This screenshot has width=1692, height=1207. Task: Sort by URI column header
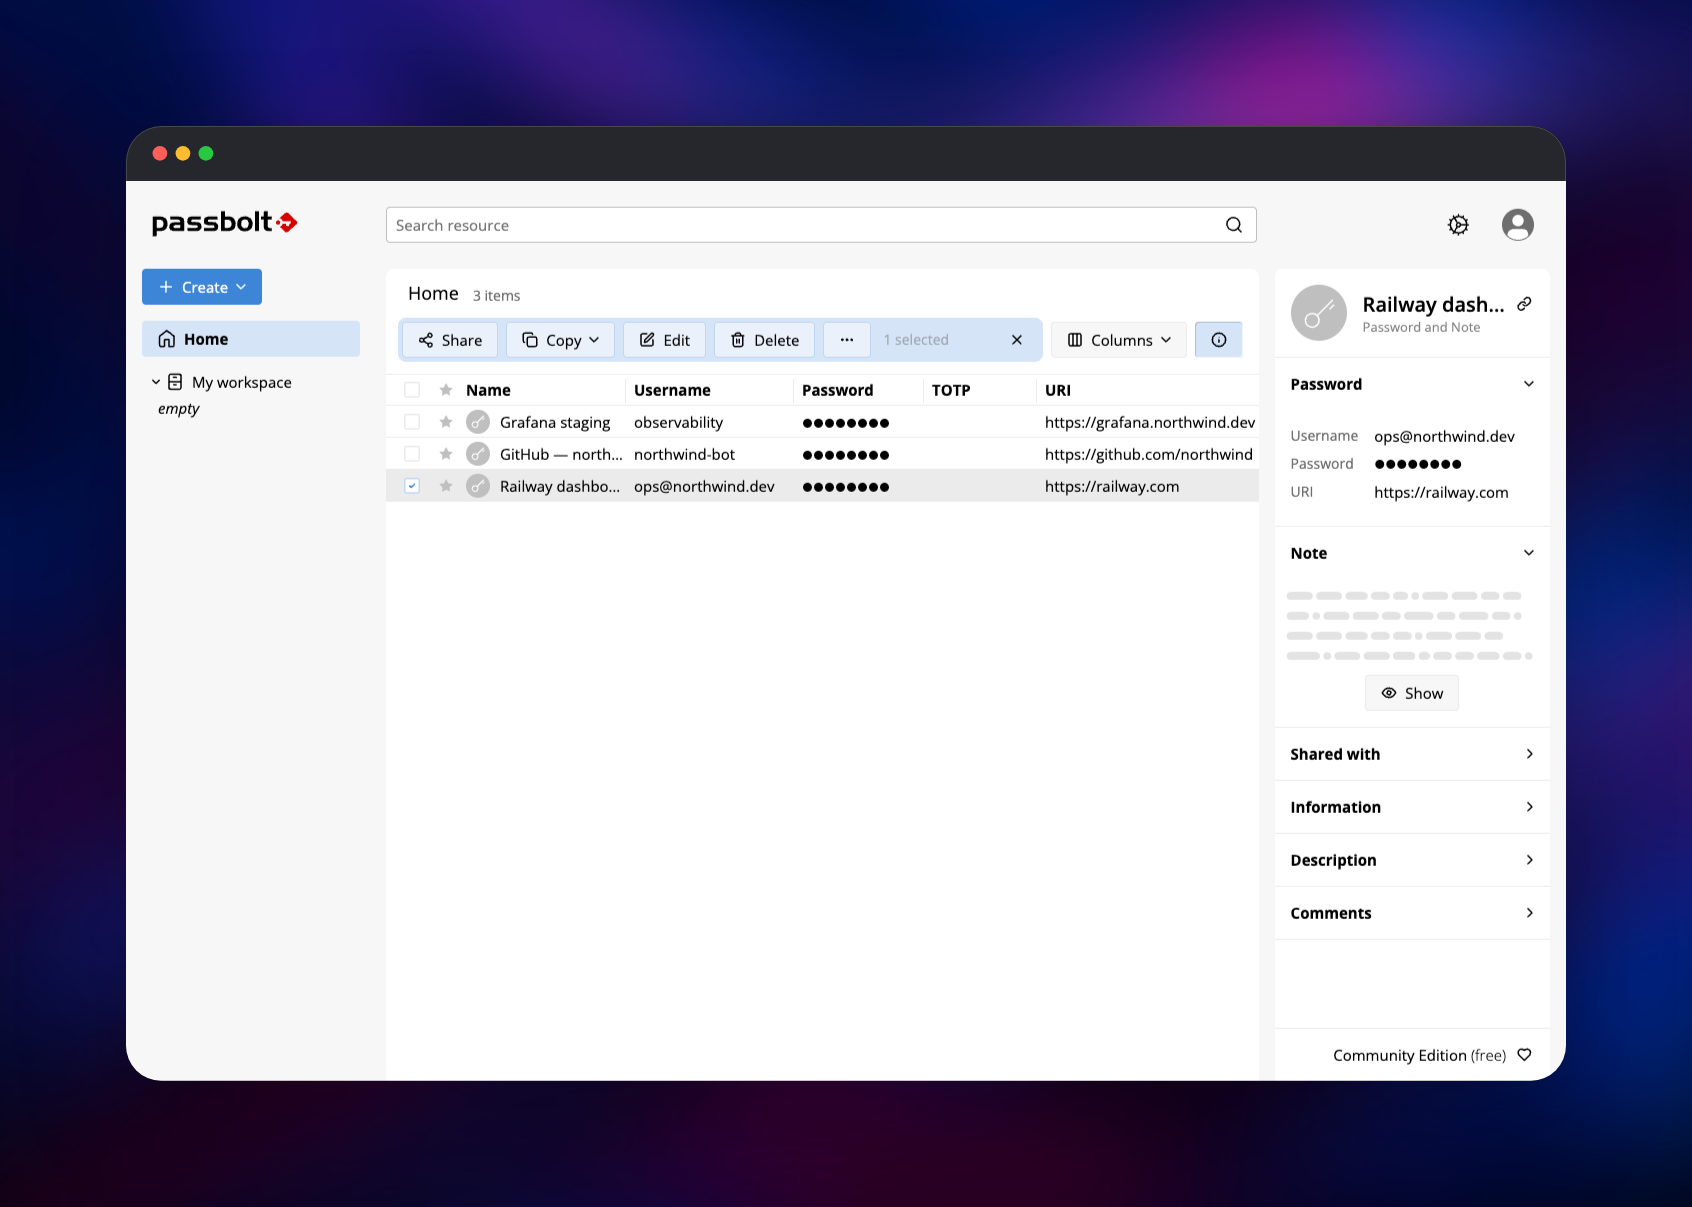[x=1057, y=390]
